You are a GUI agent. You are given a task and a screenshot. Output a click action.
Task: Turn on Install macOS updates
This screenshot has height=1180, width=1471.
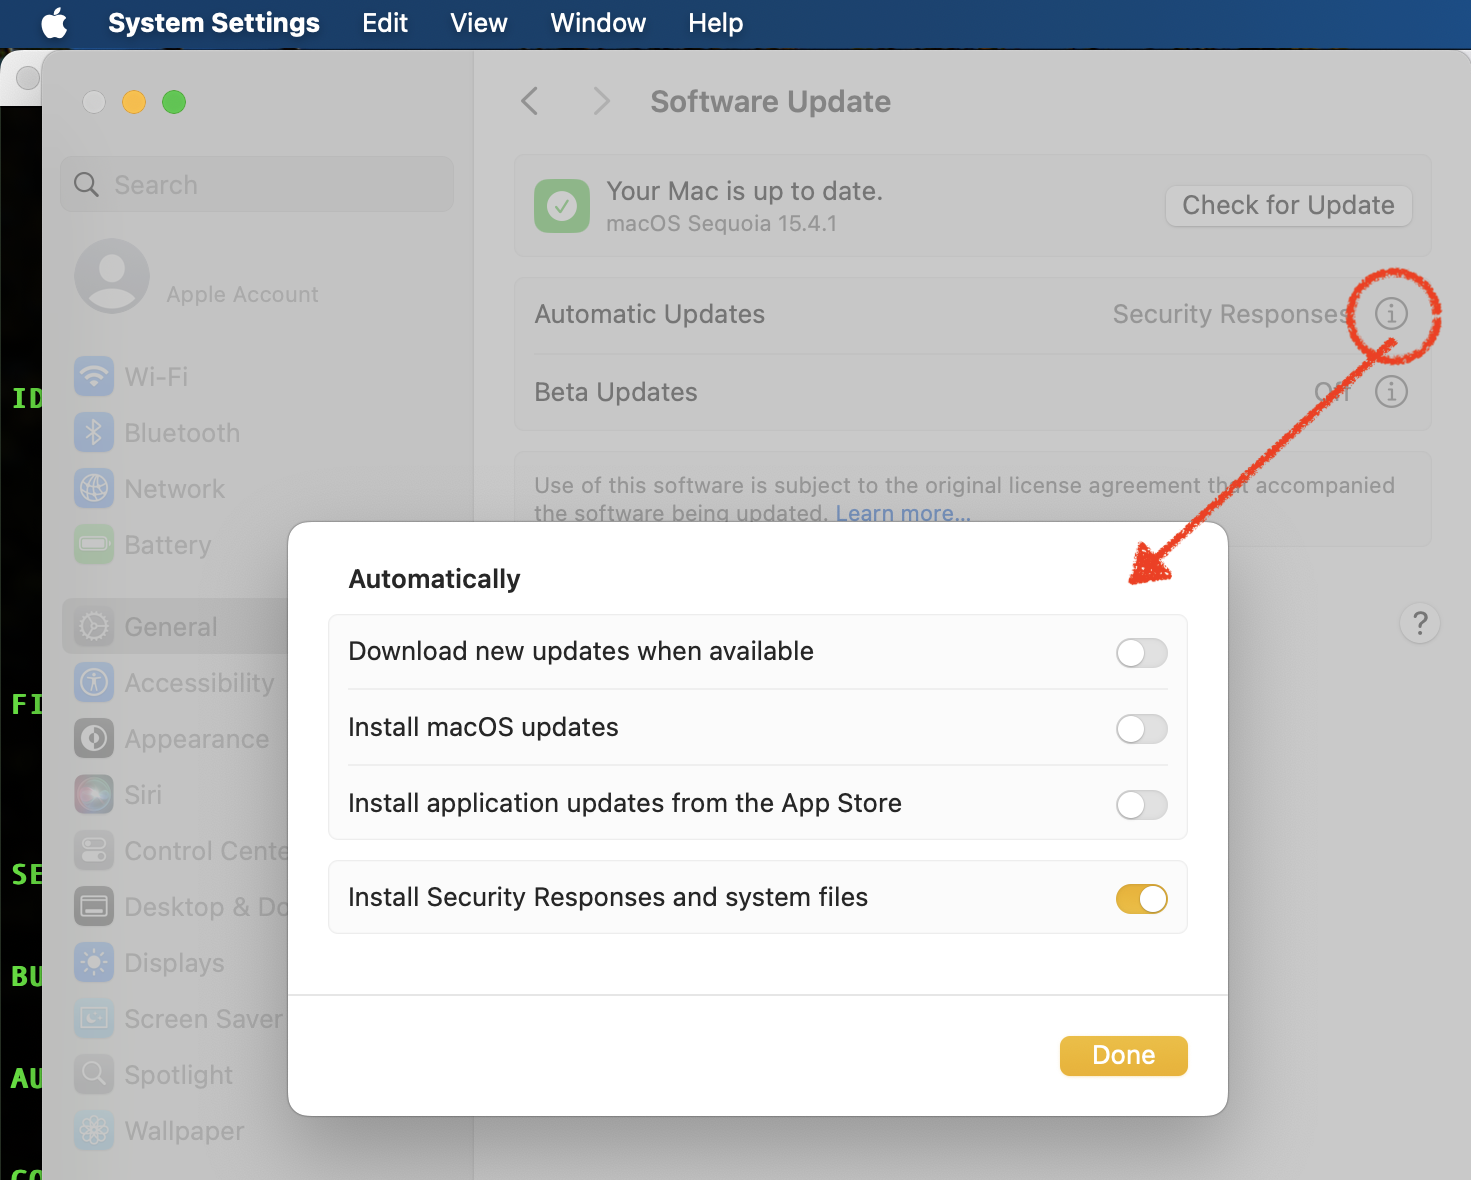(1141, 729)
